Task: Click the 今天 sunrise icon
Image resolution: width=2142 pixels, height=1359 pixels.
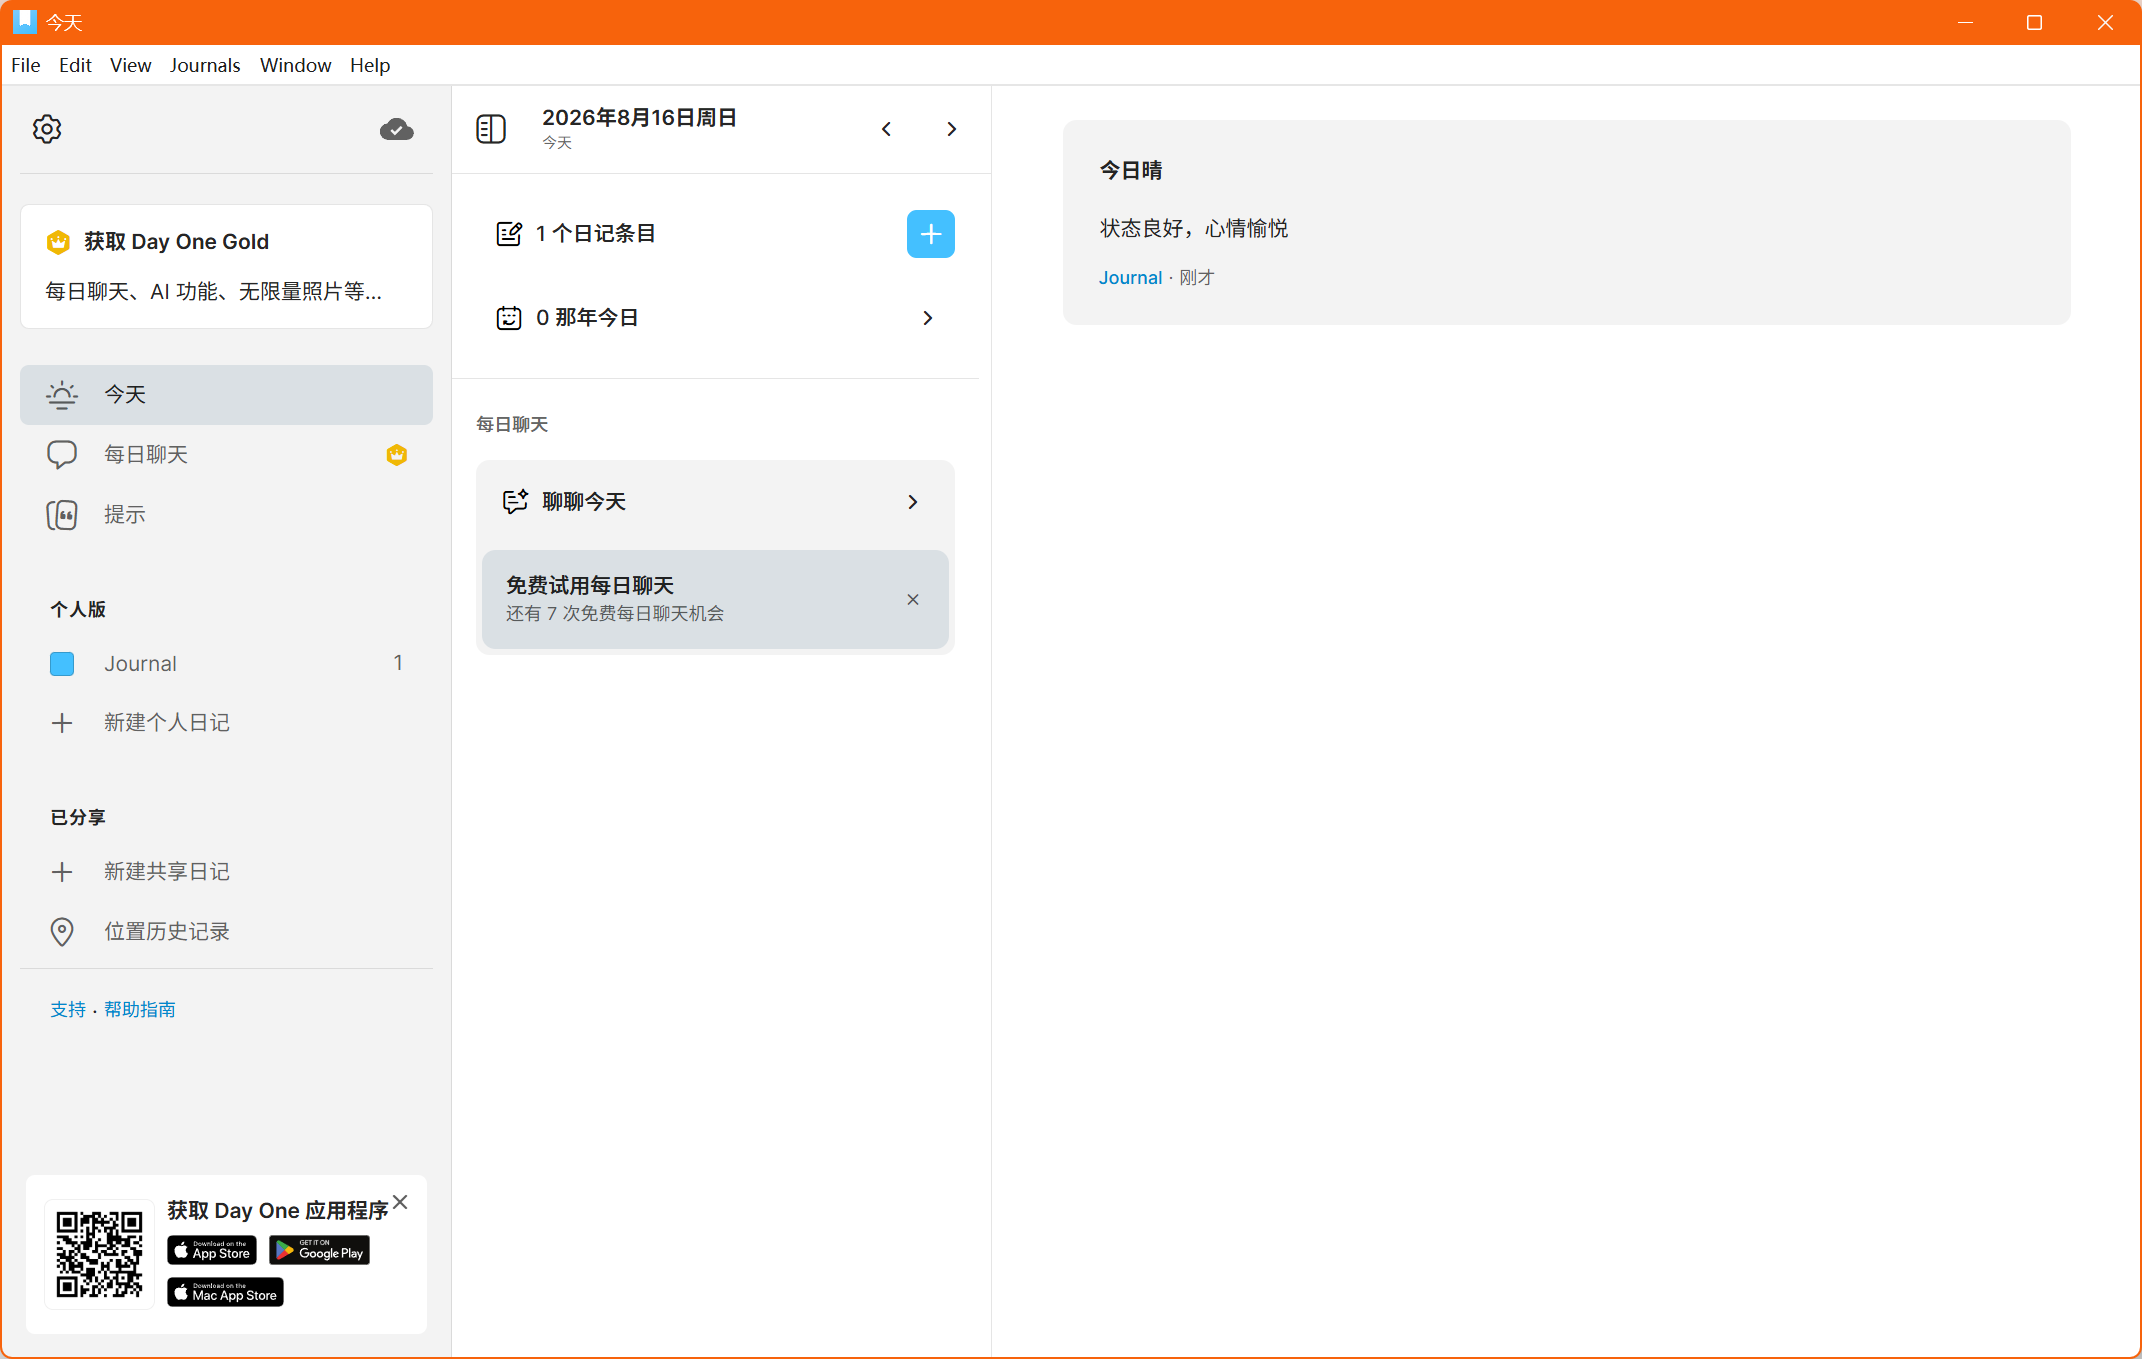Action: tap(62, 394)
